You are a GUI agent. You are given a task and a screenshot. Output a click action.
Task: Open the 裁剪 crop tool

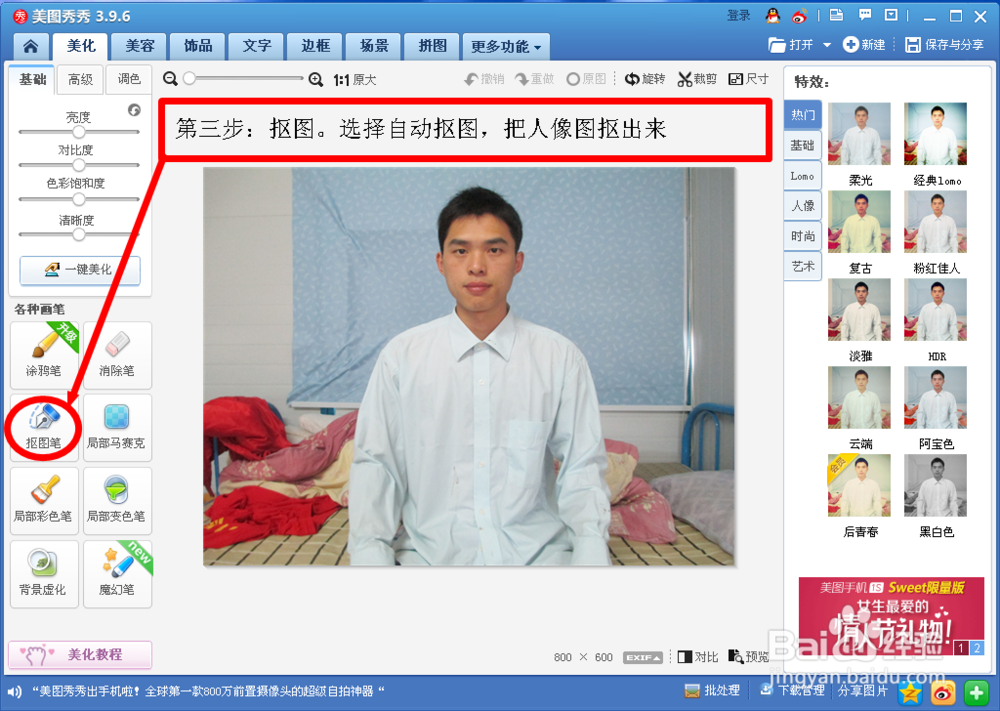[x=697, y=78]
